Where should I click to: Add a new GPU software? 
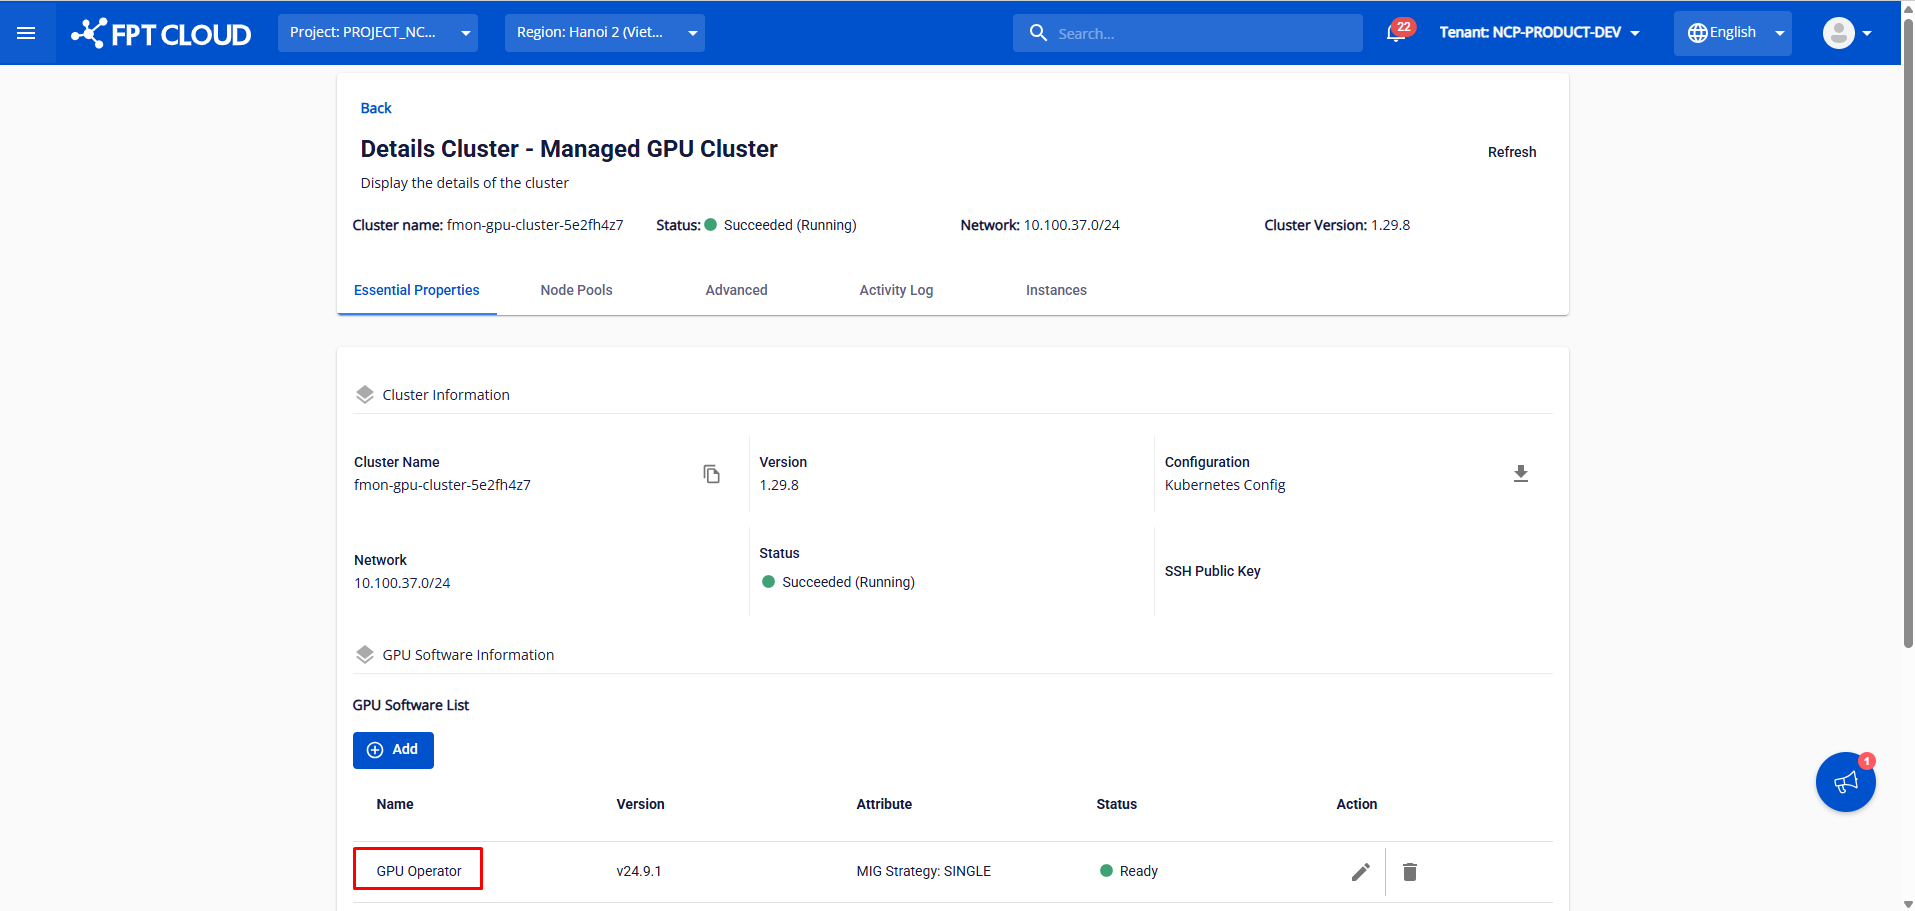click(x=393, y=750)
